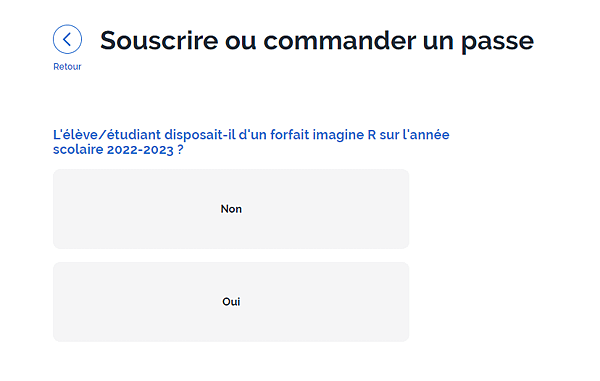Choose Oui for the 2022-2023 imagine R question
The height and width of the screenshot is (381, 600).
[231, 302]
